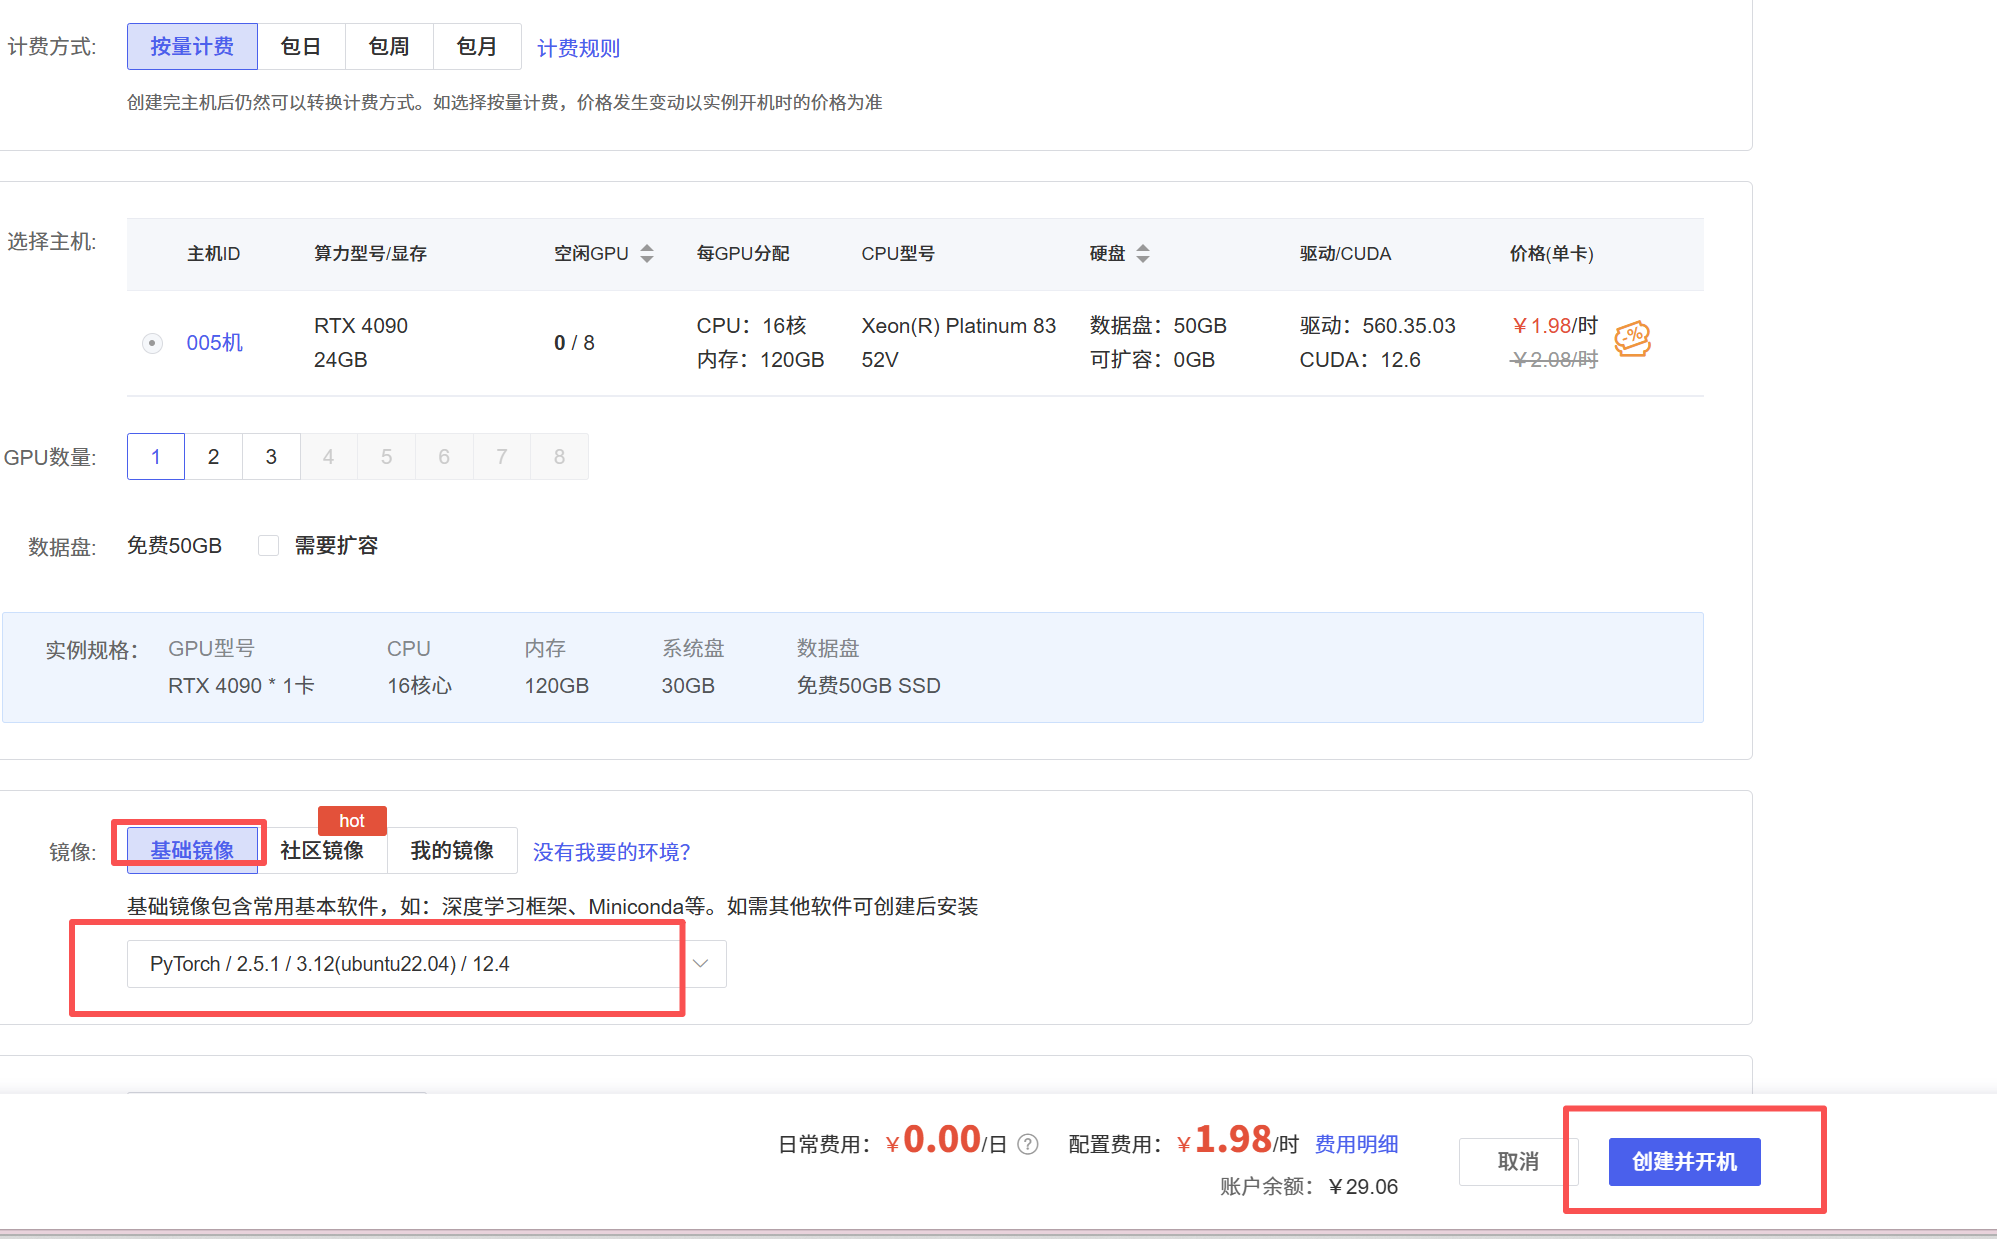Switch to 我的镜像 tab
Screen dimensions: 1997x1239
click(452, 851)
